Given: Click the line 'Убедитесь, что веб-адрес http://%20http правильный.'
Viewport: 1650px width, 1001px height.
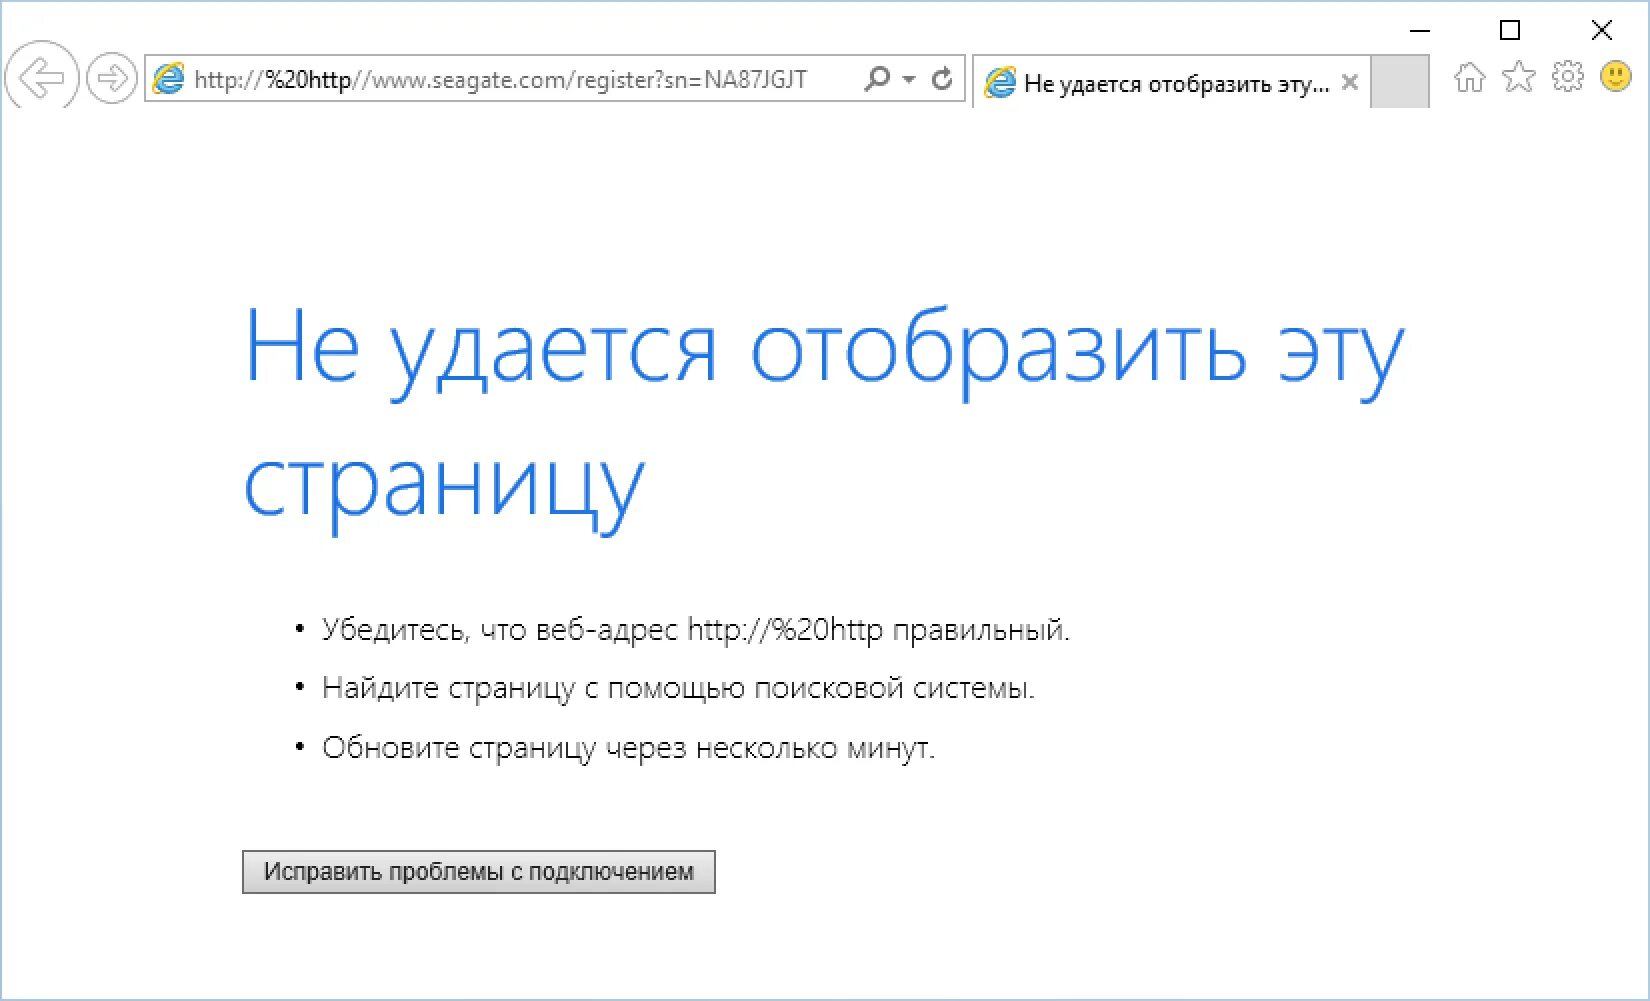Looking at the screenshot, I should click(695, 630).
